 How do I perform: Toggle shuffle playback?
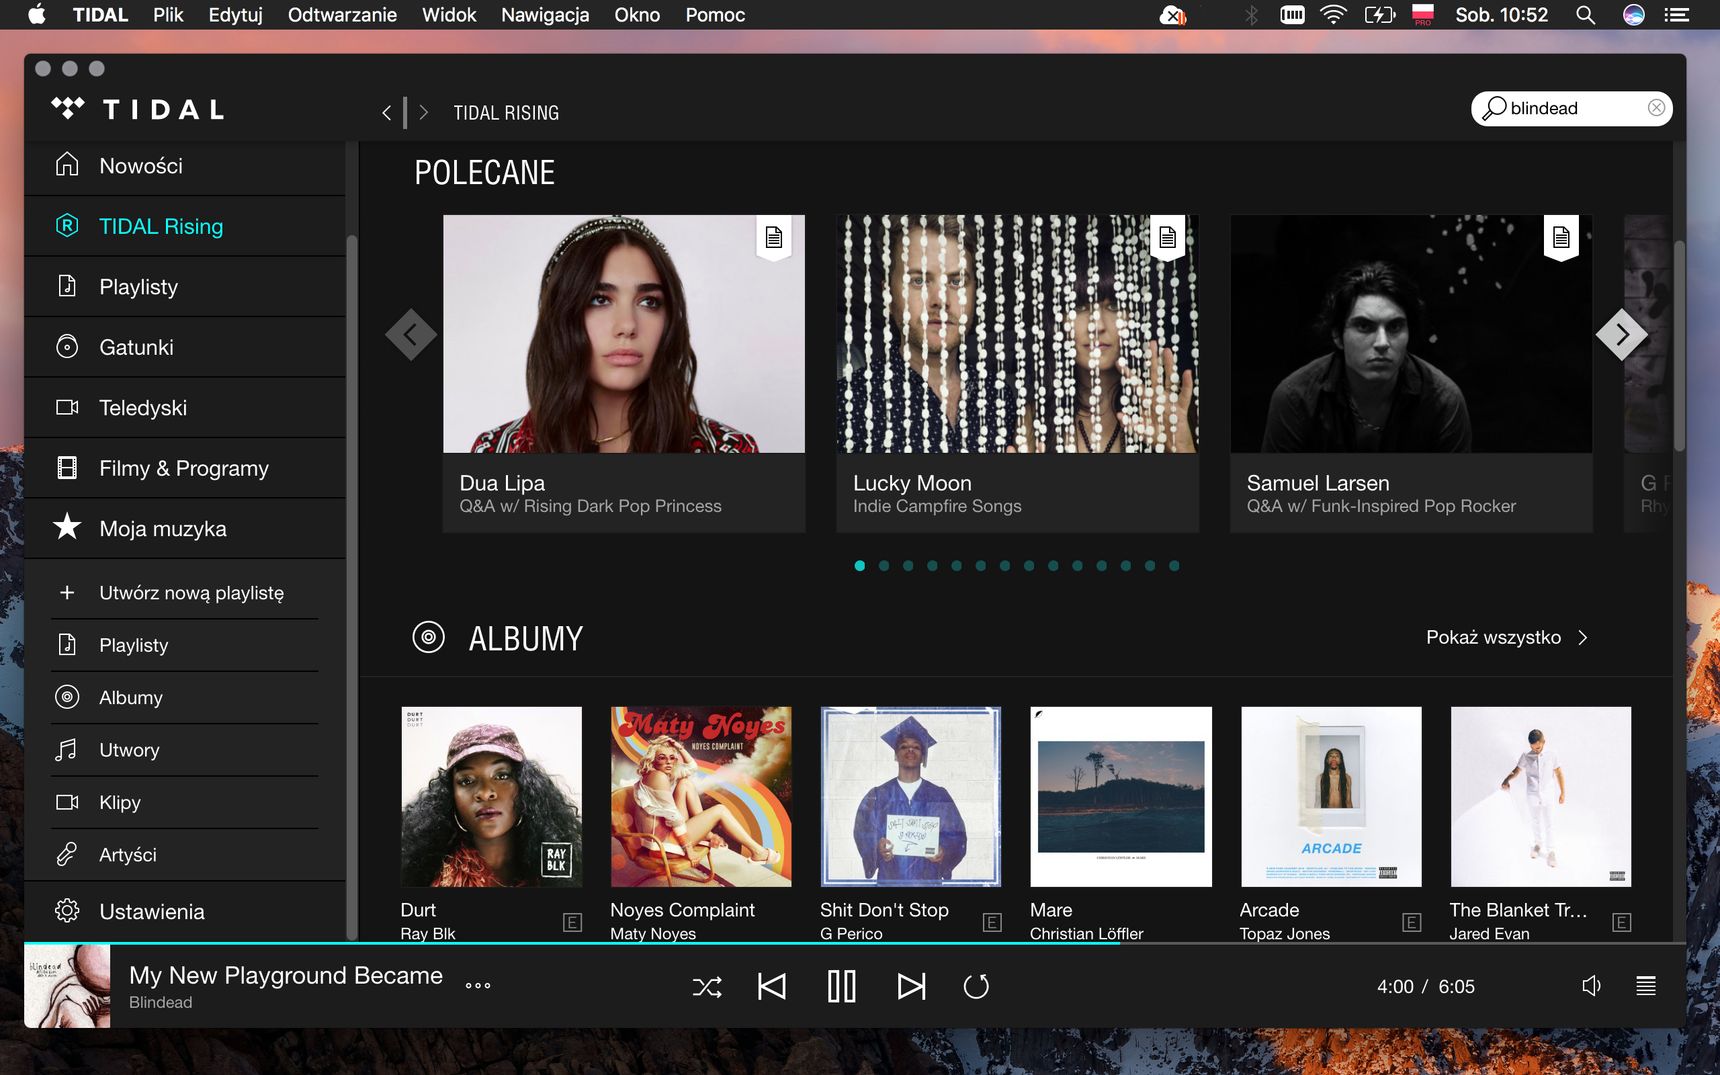(707, 988)
